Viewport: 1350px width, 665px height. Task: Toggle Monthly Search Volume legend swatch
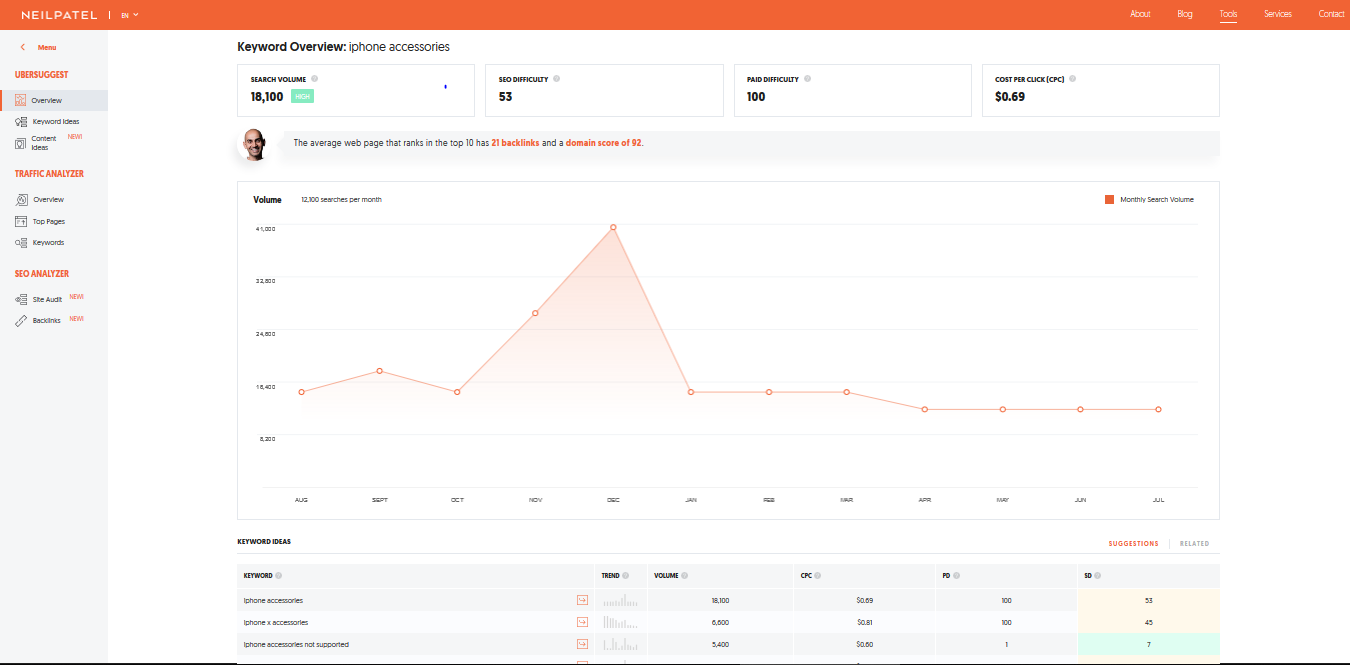point(1109,200)
